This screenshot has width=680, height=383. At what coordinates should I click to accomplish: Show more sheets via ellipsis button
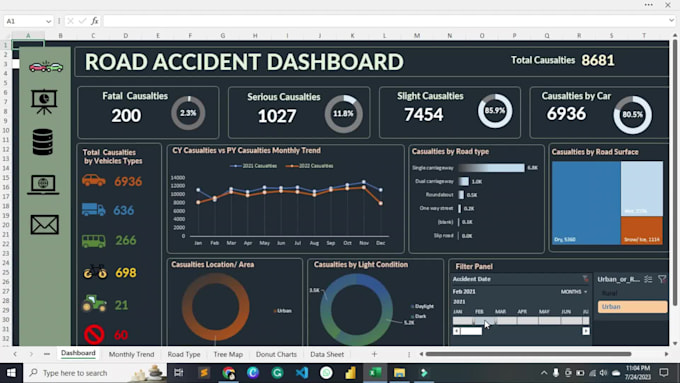point(47,354)
